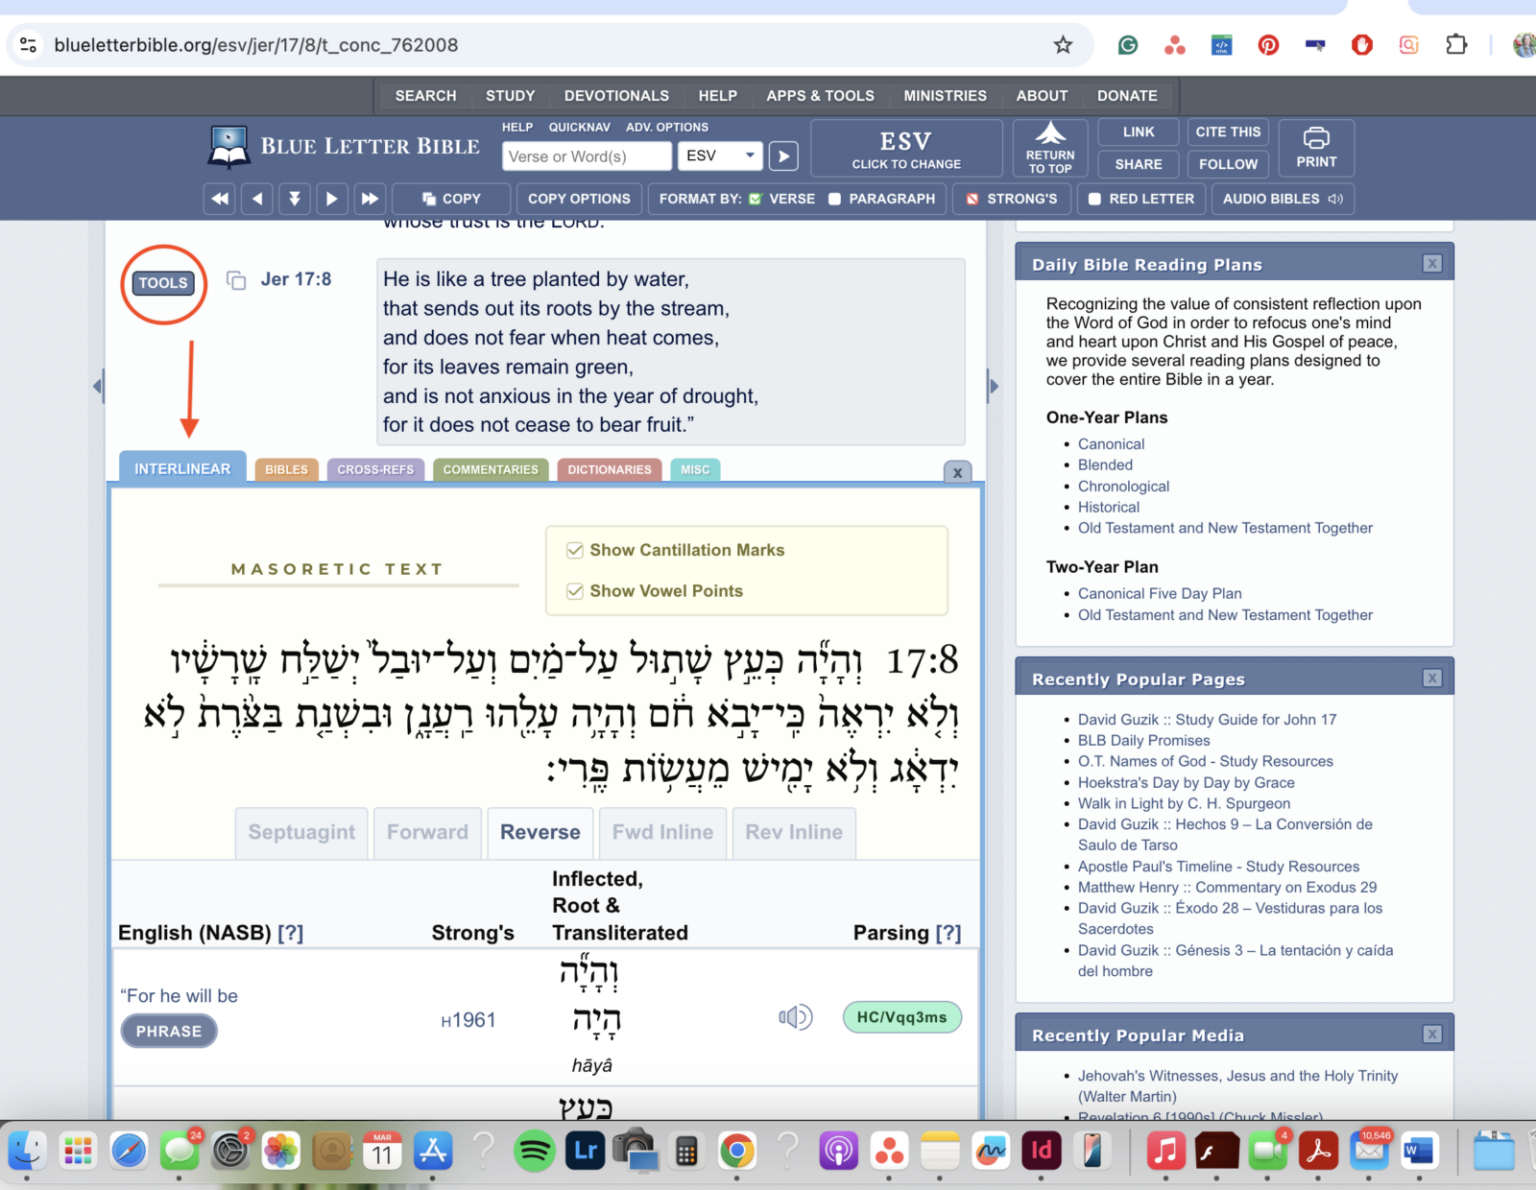Open the Pinterest extension icon
The width and height of the screenshot is (1536, 1190).
point(1268,45)
